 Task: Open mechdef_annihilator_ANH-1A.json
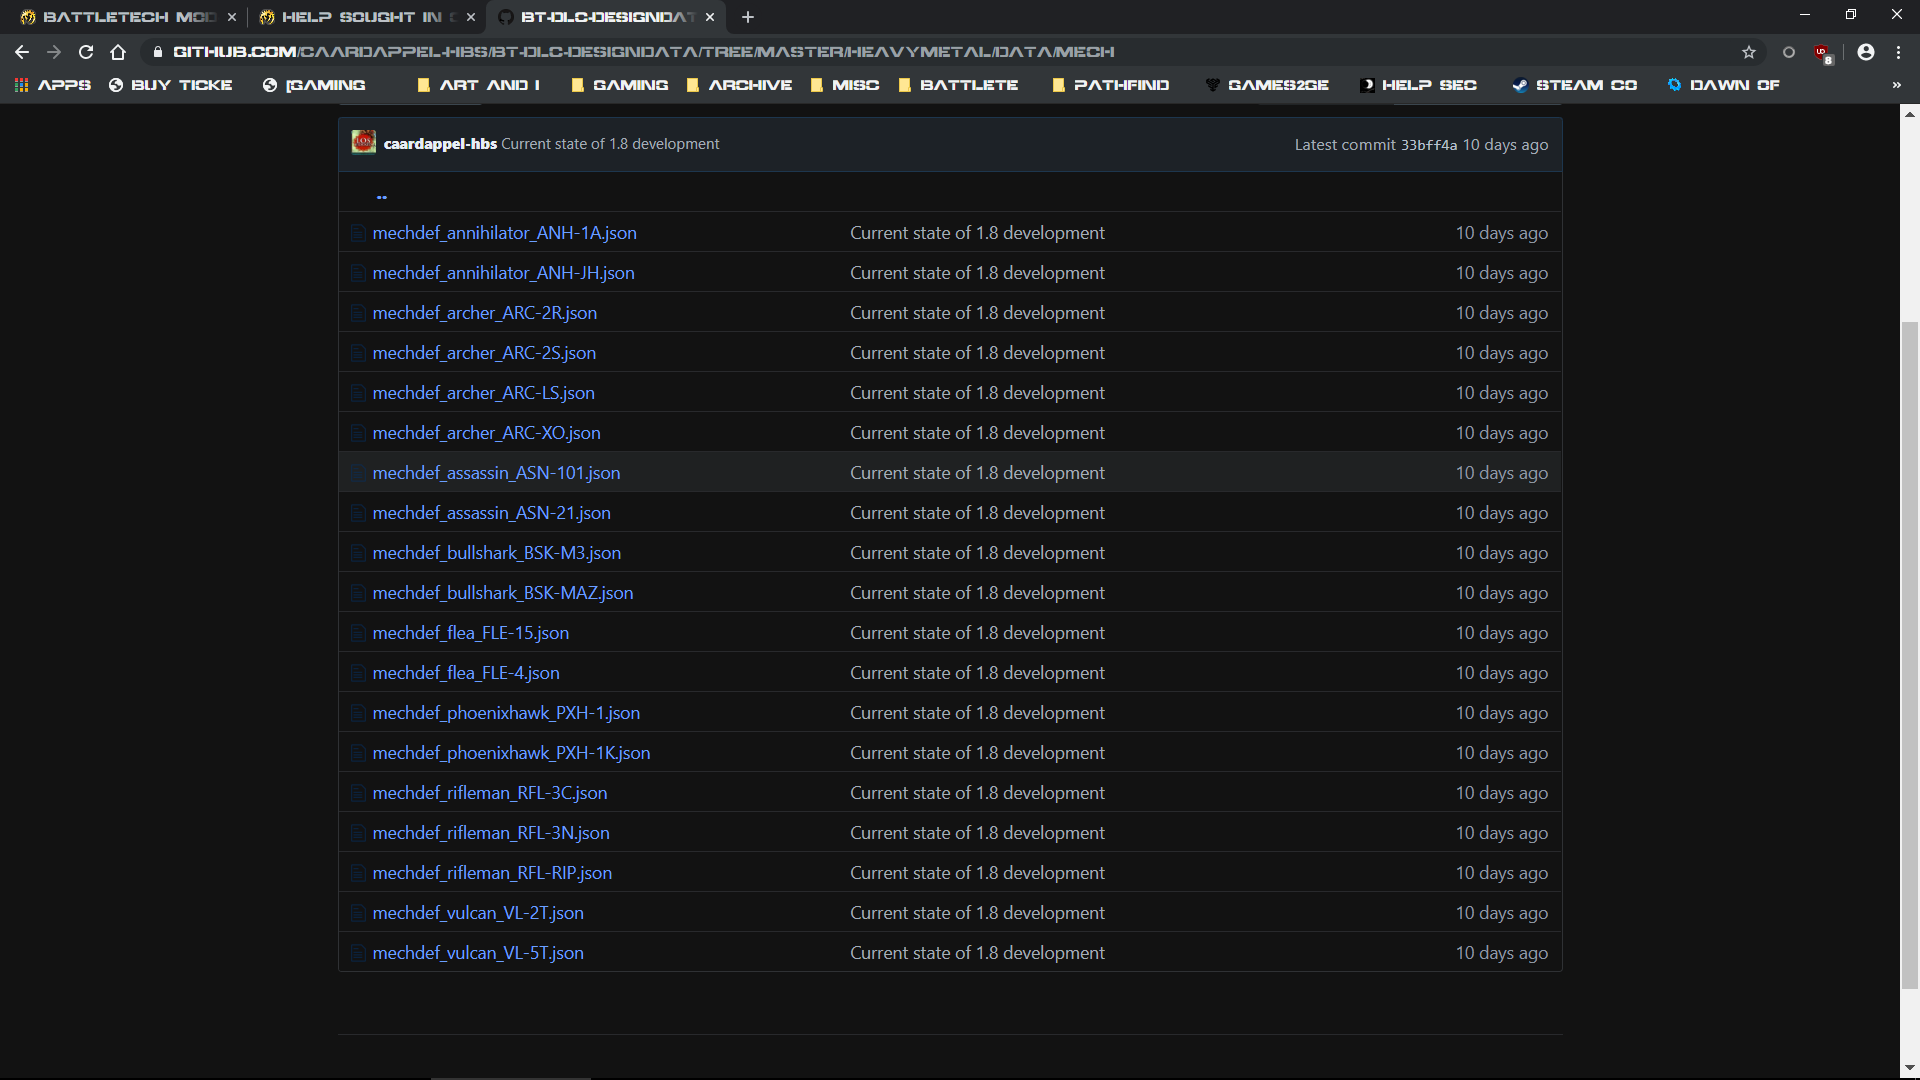click(x=504, y=233)
